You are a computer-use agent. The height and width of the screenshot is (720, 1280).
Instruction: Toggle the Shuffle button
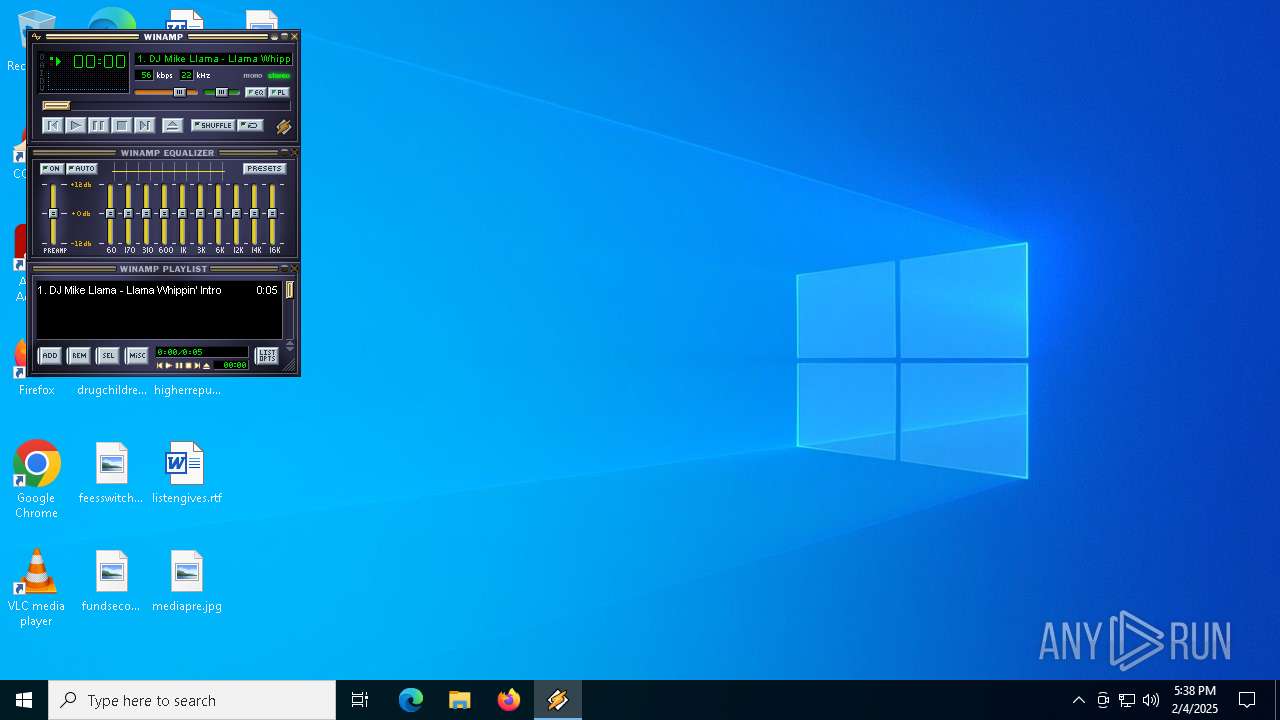(x=213, y=125)
